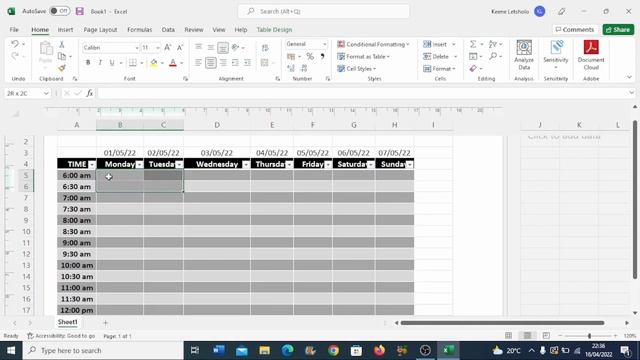
Task: Click the Name Box showing 2R x 2C
Action: [27, 93]
